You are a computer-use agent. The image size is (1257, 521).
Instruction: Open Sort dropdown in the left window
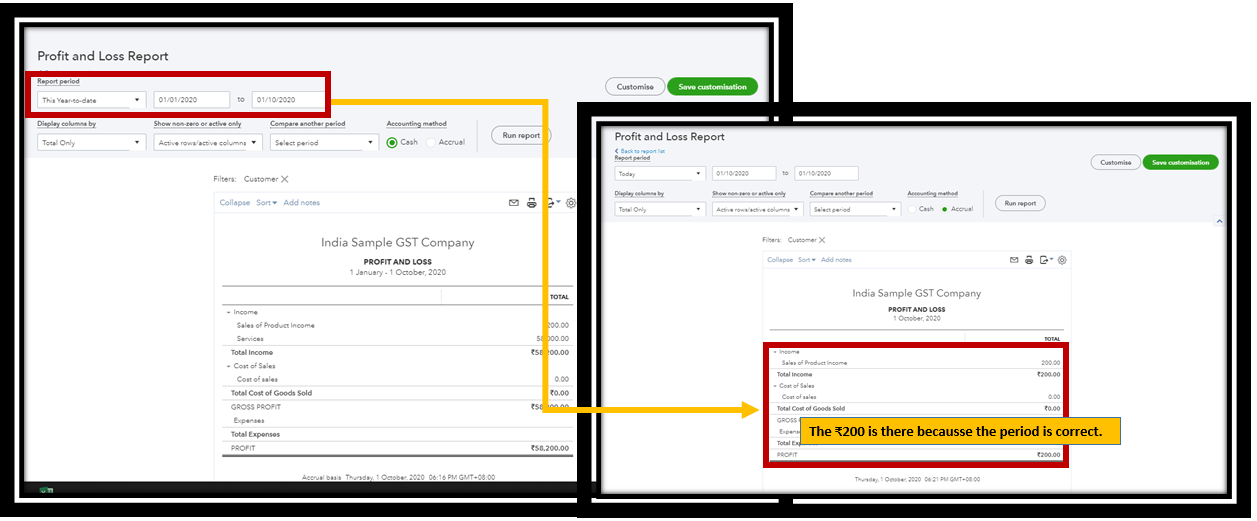pos(266,203)
